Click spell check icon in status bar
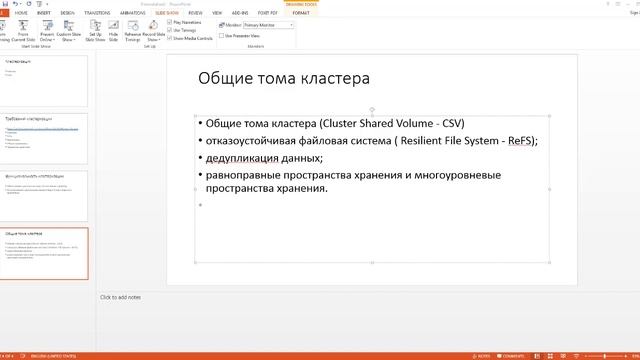The width and height of the screenshot is (640, 360). 22,356
